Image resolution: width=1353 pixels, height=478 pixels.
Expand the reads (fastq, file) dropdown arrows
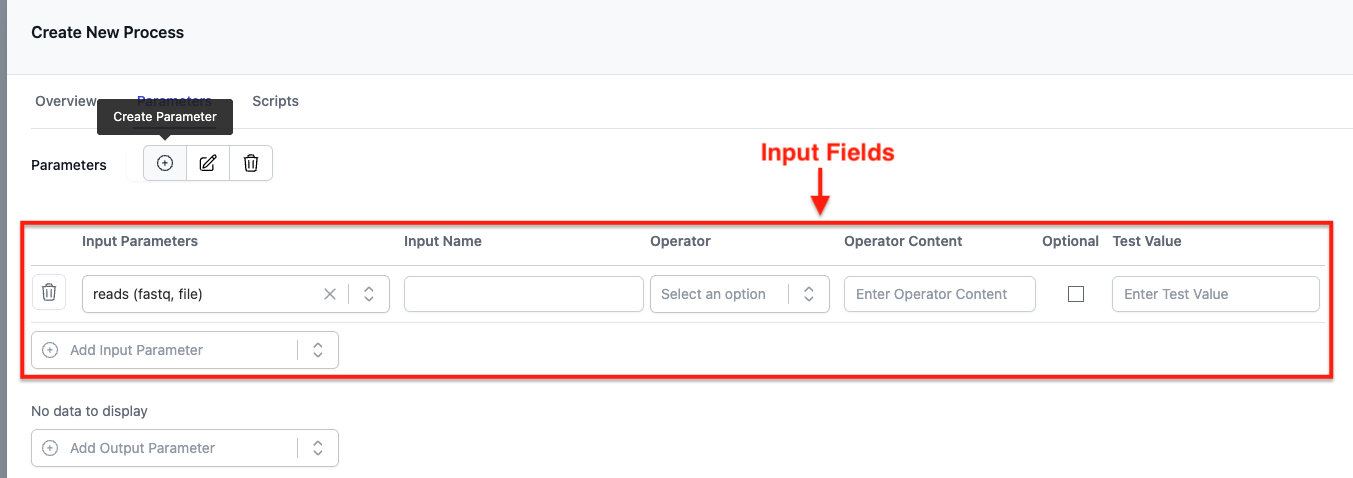pos(369,294)
